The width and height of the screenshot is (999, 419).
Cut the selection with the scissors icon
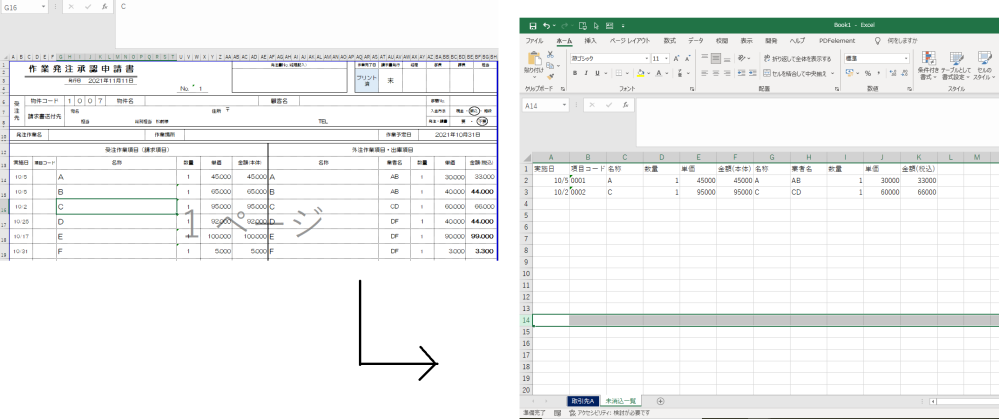pyautogui.click(x=550, y=55)
